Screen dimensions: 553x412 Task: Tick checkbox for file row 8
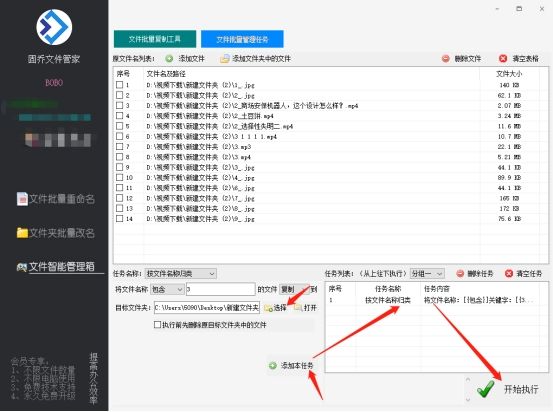[x=120, y=157]
